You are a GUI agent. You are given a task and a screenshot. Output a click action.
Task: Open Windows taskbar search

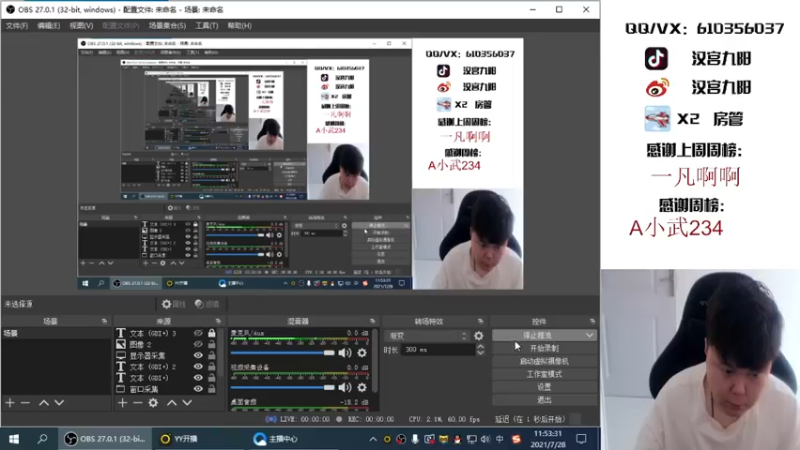pyautogui.click(x=42, y=439)
